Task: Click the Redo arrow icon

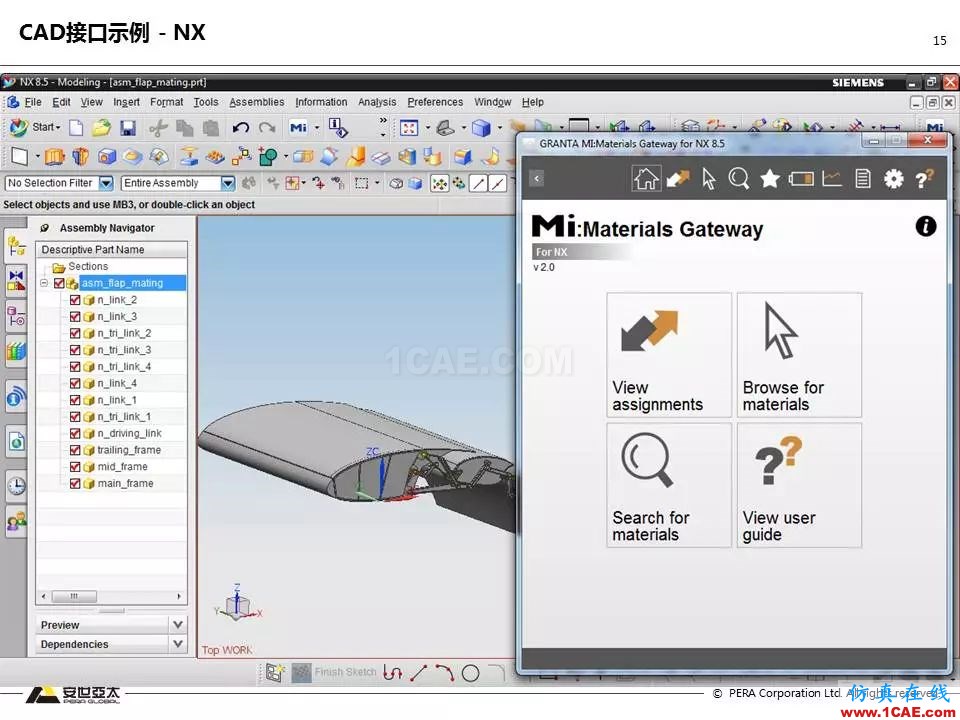Action: 267,127
